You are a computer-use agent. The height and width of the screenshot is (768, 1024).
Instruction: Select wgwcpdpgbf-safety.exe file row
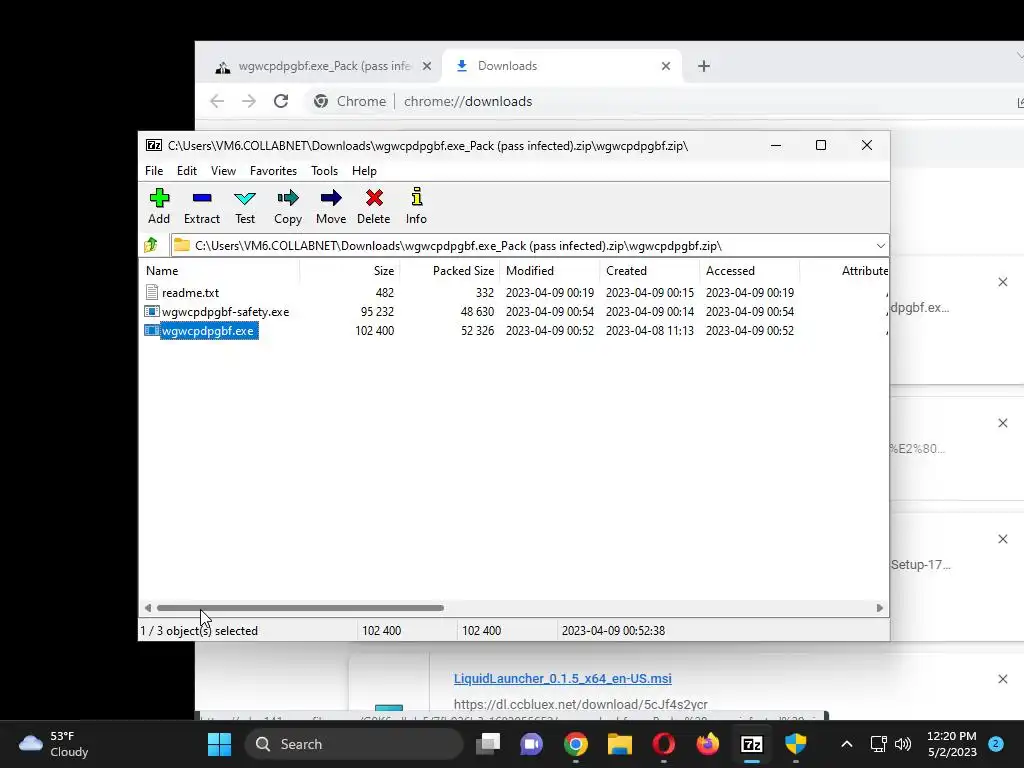[515, 312]
